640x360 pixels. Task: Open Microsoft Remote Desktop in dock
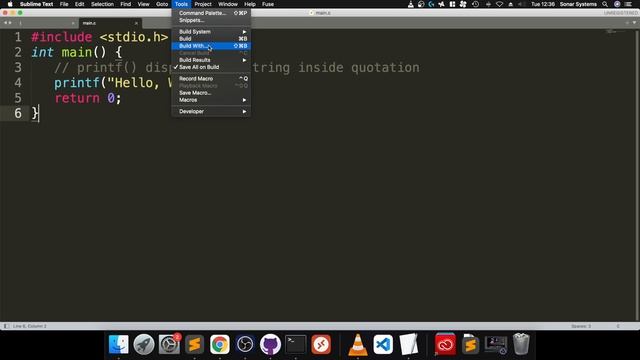[321, 344]
